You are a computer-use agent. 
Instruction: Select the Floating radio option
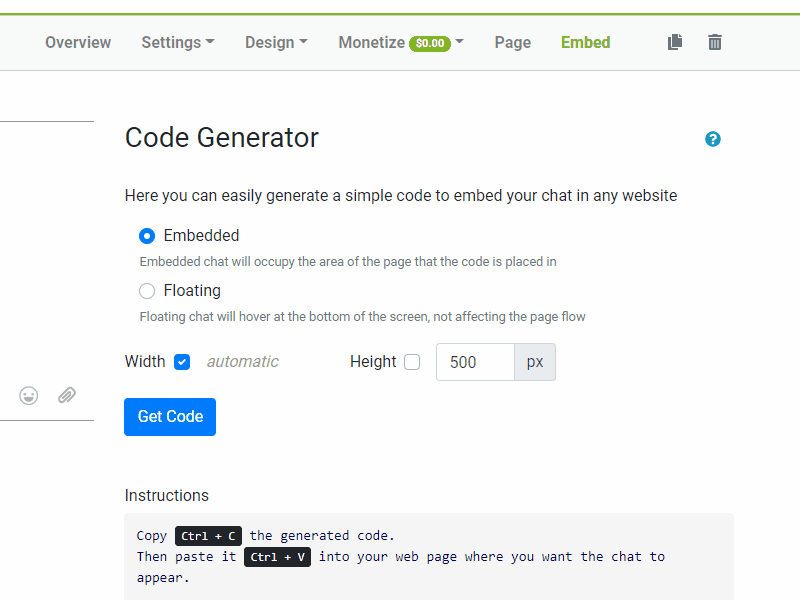pos(147,291)
